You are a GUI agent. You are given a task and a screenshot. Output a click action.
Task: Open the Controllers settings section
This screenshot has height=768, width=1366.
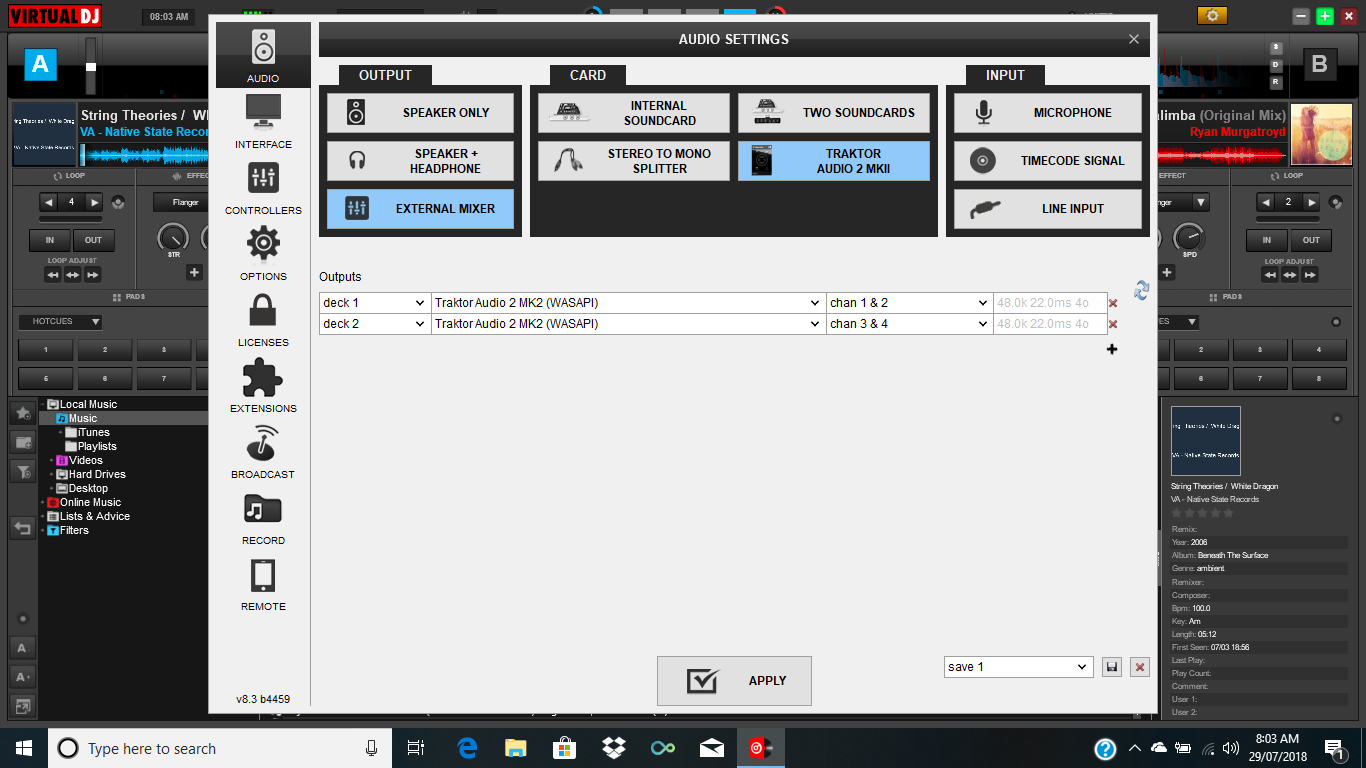[263, 188]
